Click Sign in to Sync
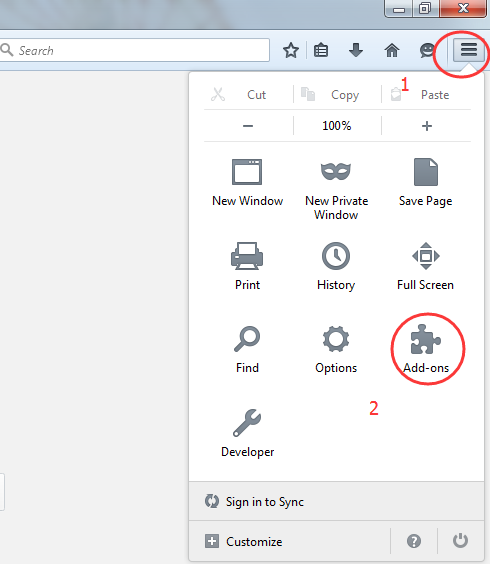Screen dimensions: 490x564 (336, 501)
